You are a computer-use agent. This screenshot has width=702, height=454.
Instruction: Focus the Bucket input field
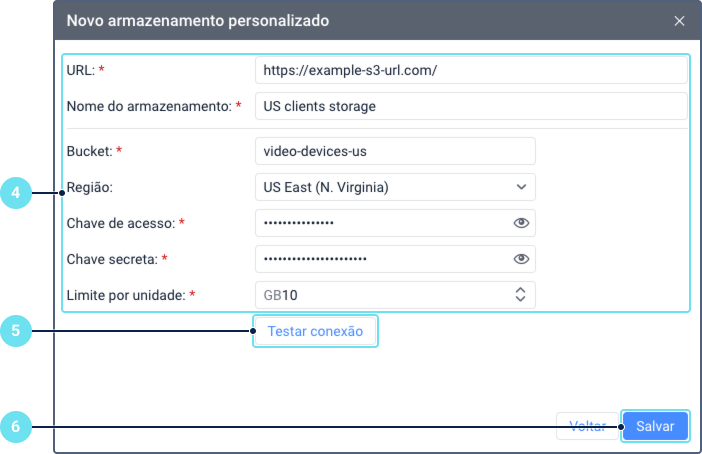click(x=395, y=151)
